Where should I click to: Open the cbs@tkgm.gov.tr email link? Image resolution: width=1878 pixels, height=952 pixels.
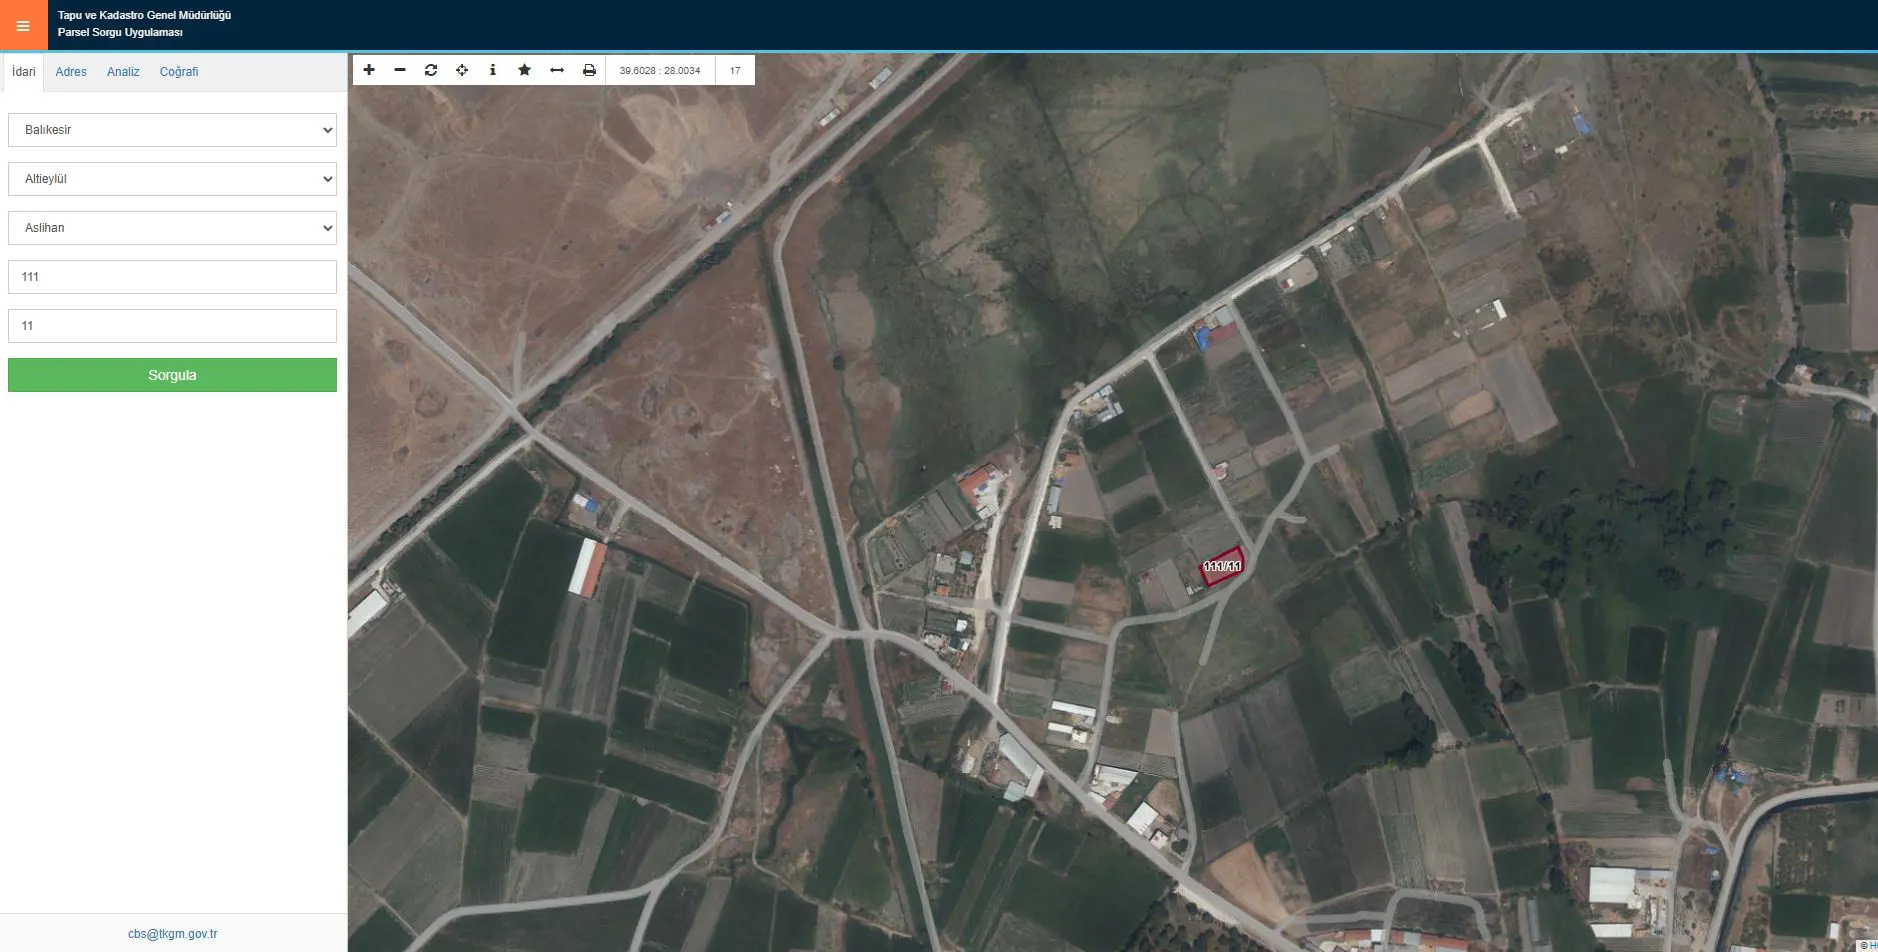[x=172, y=934]
